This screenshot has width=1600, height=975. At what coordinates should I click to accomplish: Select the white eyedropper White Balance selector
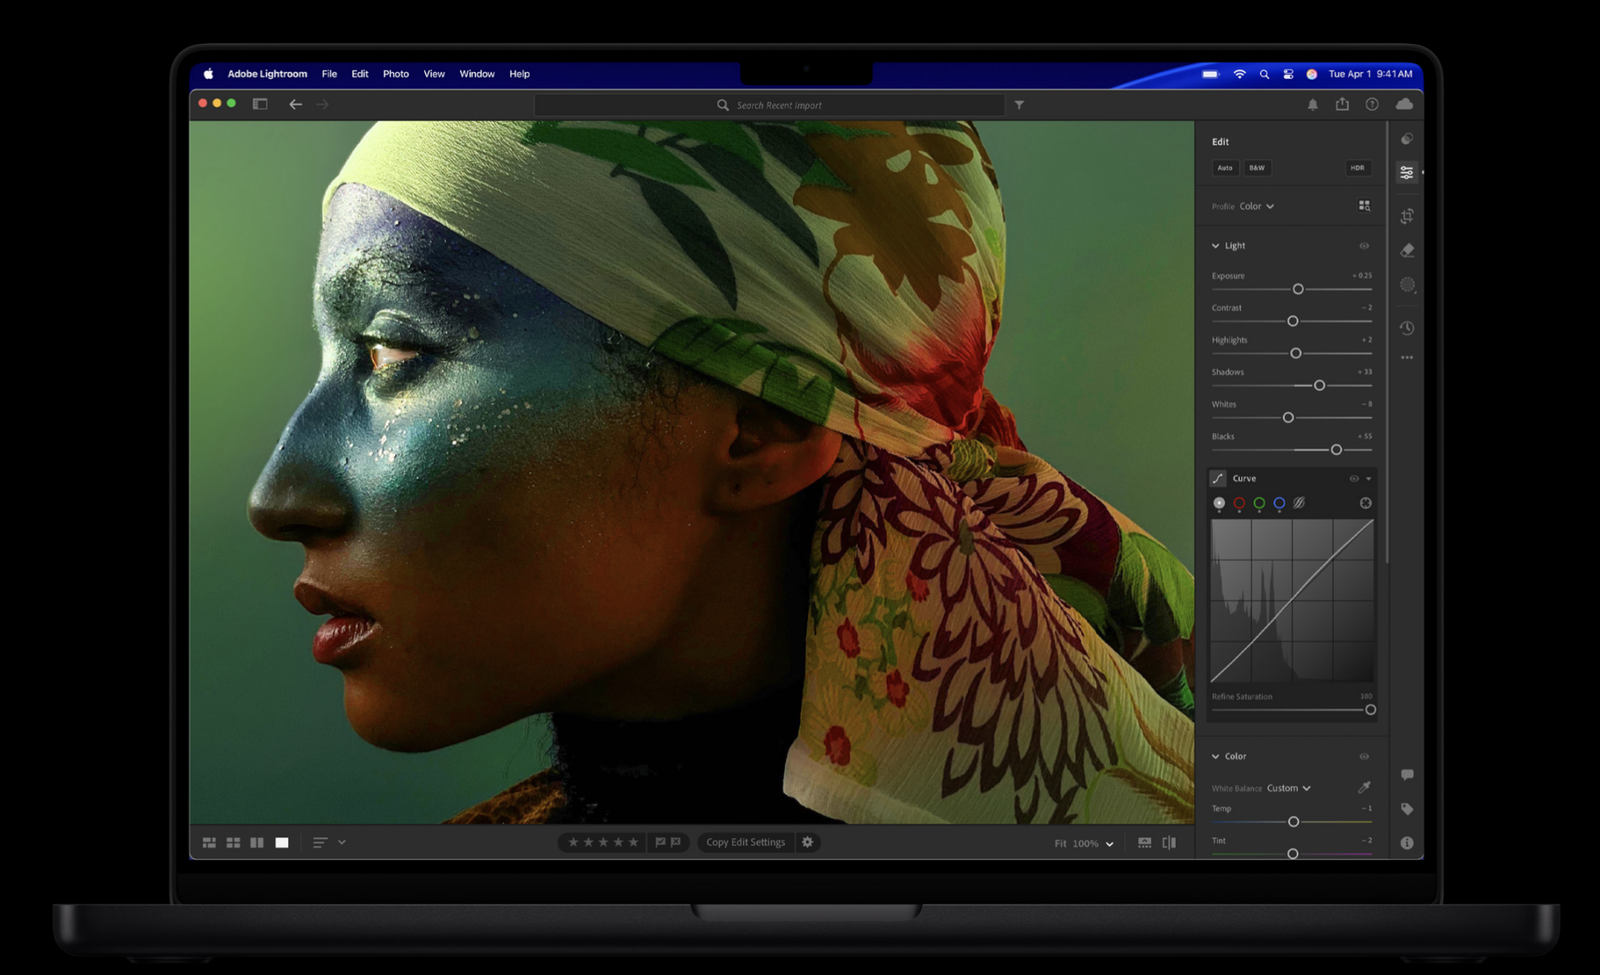1364,787
